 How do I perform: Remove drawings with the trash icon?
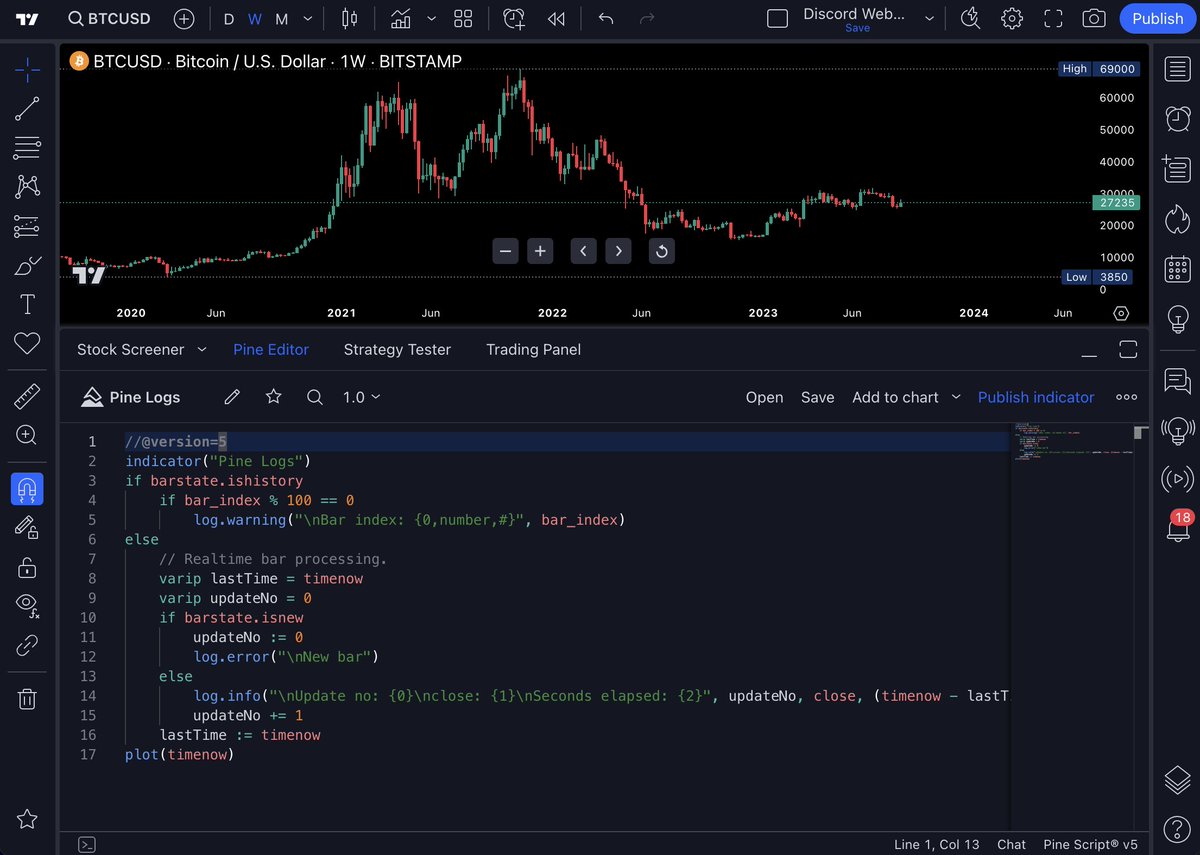coord(27,698)
